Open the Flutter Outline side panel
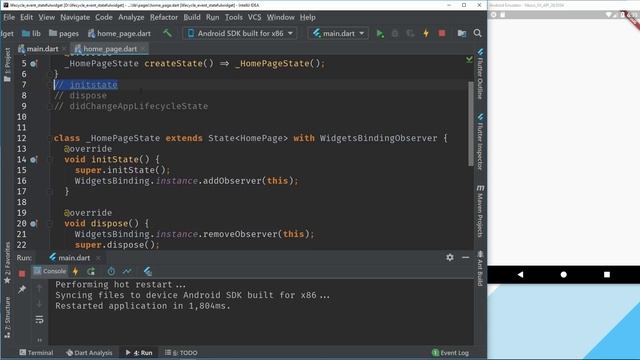 [x=480, y=74]
